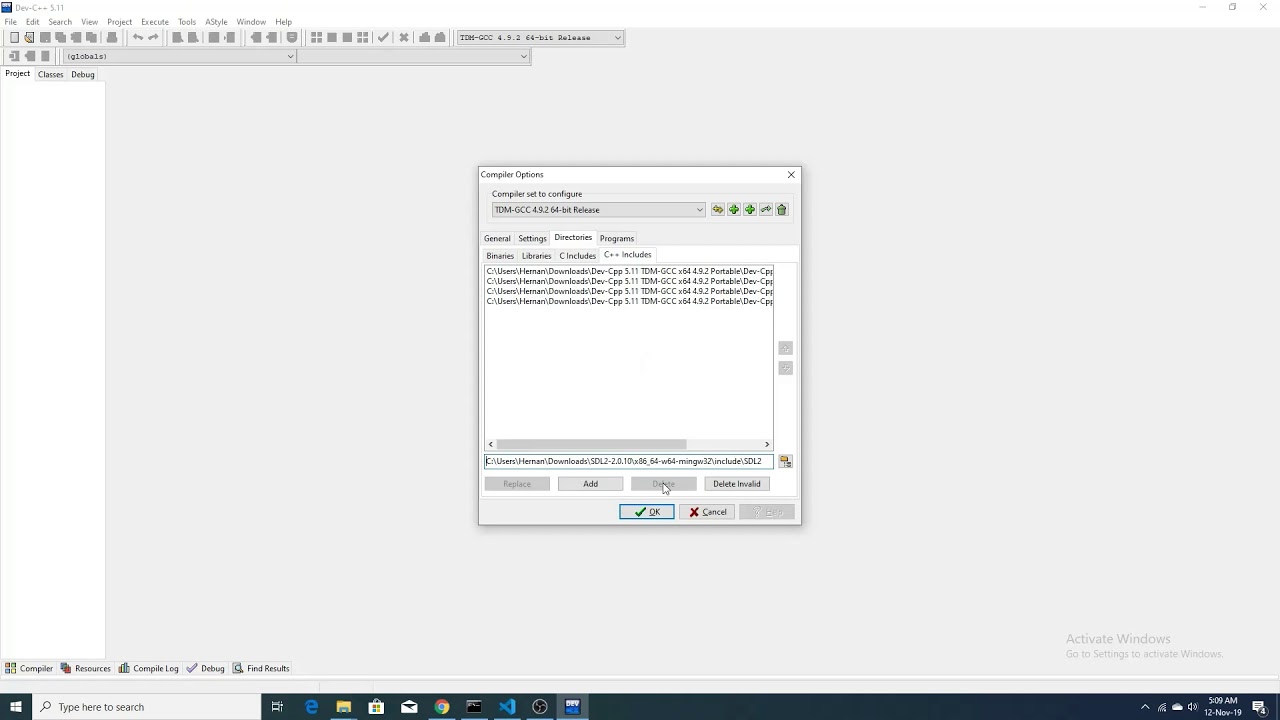The image size is (1280, 720).
Task: Click the Print toolbar icon
Action: (x=112, y=38)
